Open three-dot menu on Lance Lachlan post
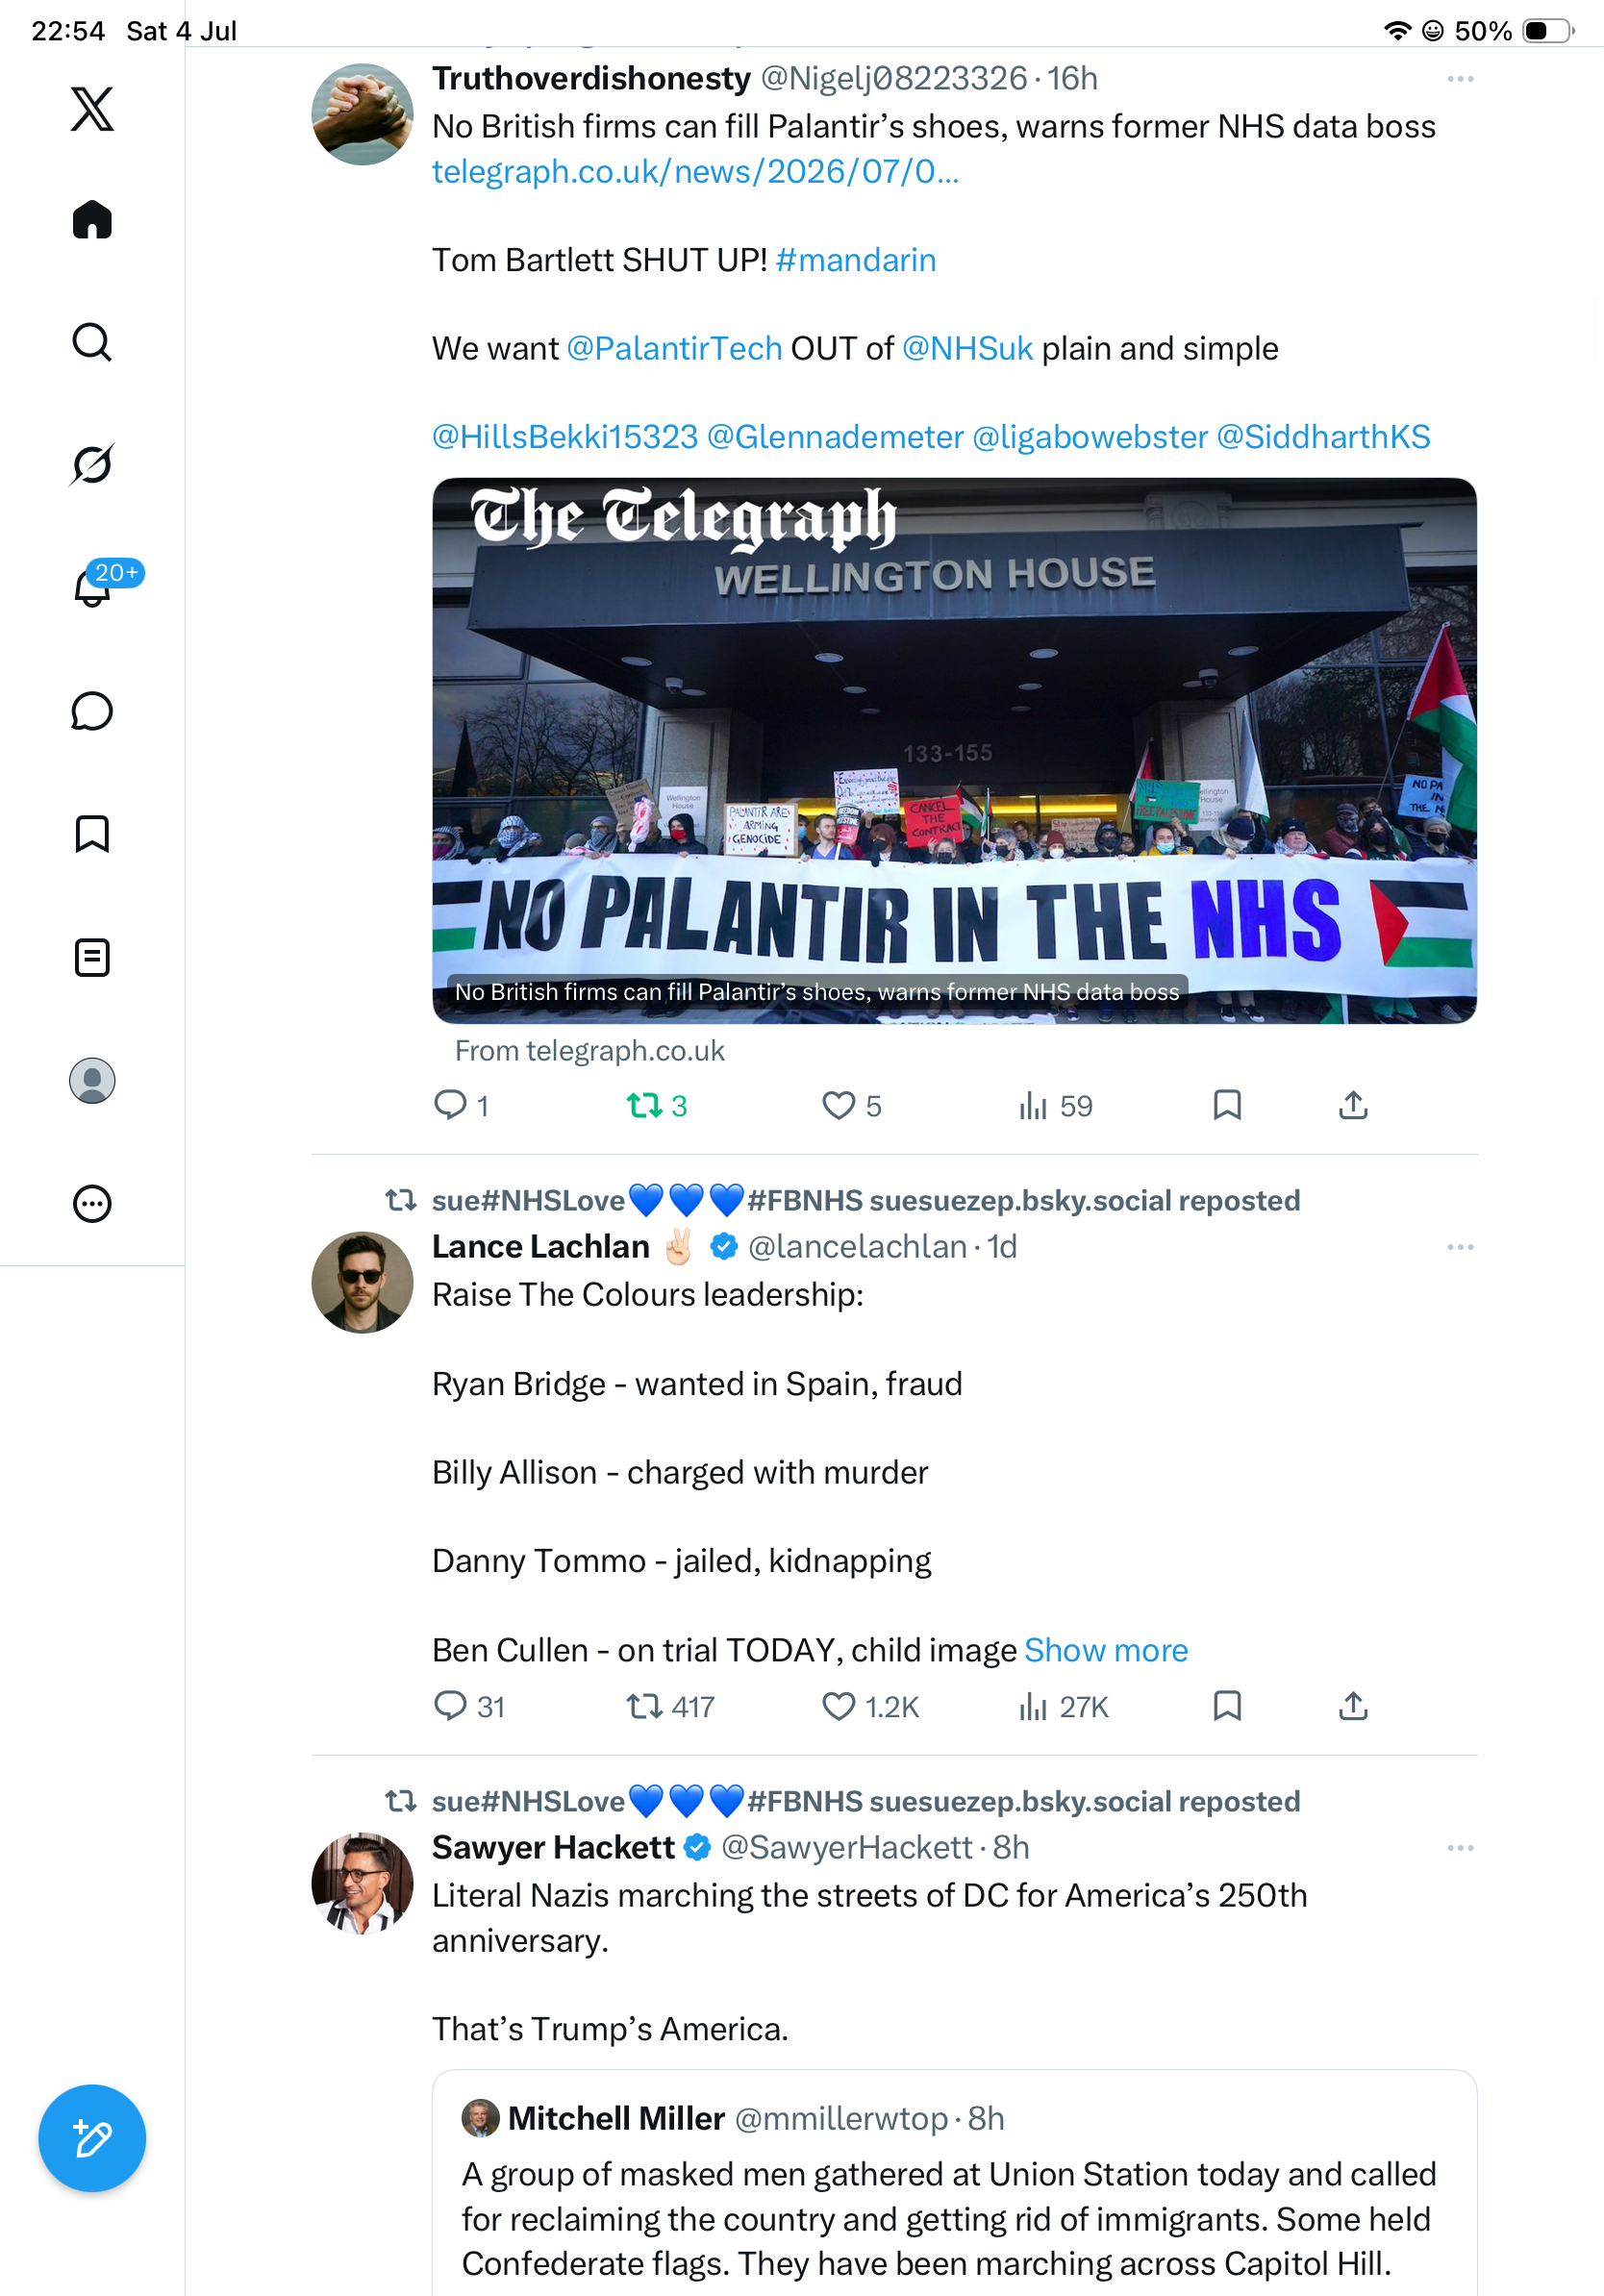This screenshot has width=1604, height=2296. pos(1460,1247)
